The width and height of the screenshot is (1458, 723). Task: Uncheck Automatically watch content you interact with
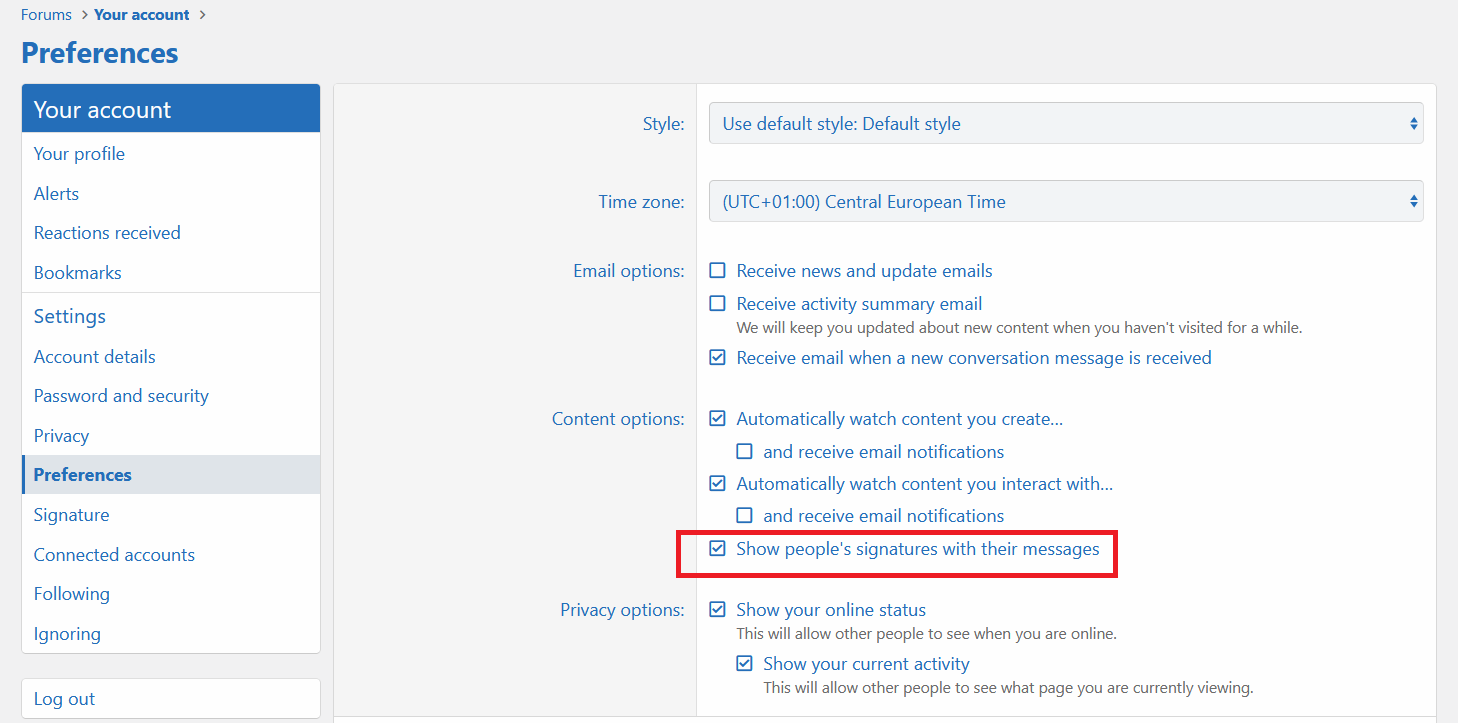717,484
